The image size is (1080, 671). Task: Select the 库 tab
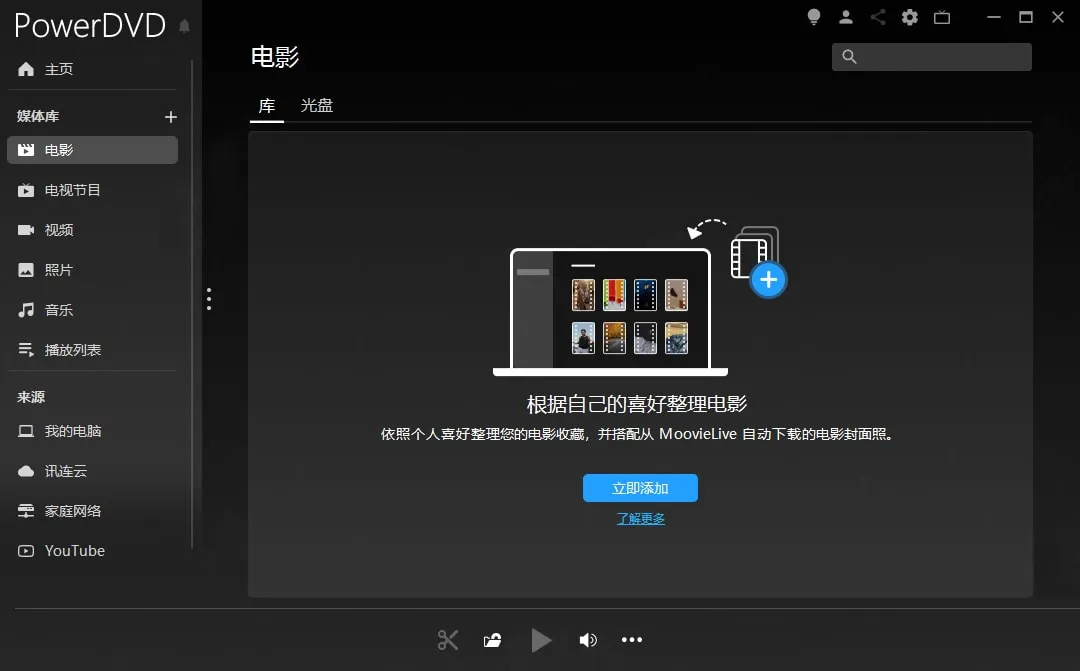(267, 105)
